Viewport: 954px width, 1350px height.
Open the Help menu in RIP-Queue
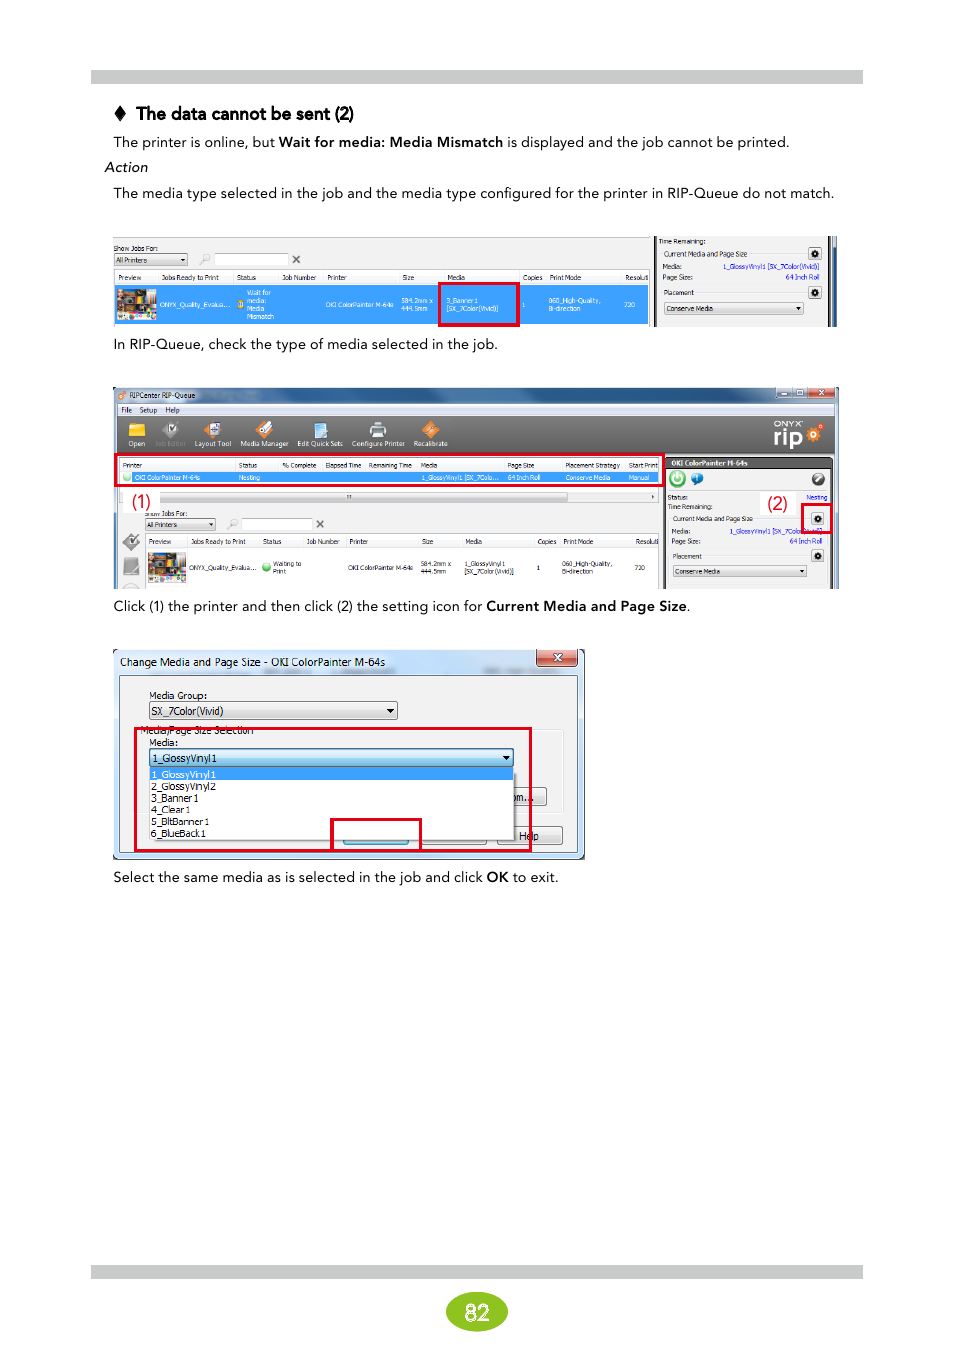coord(173,410)
